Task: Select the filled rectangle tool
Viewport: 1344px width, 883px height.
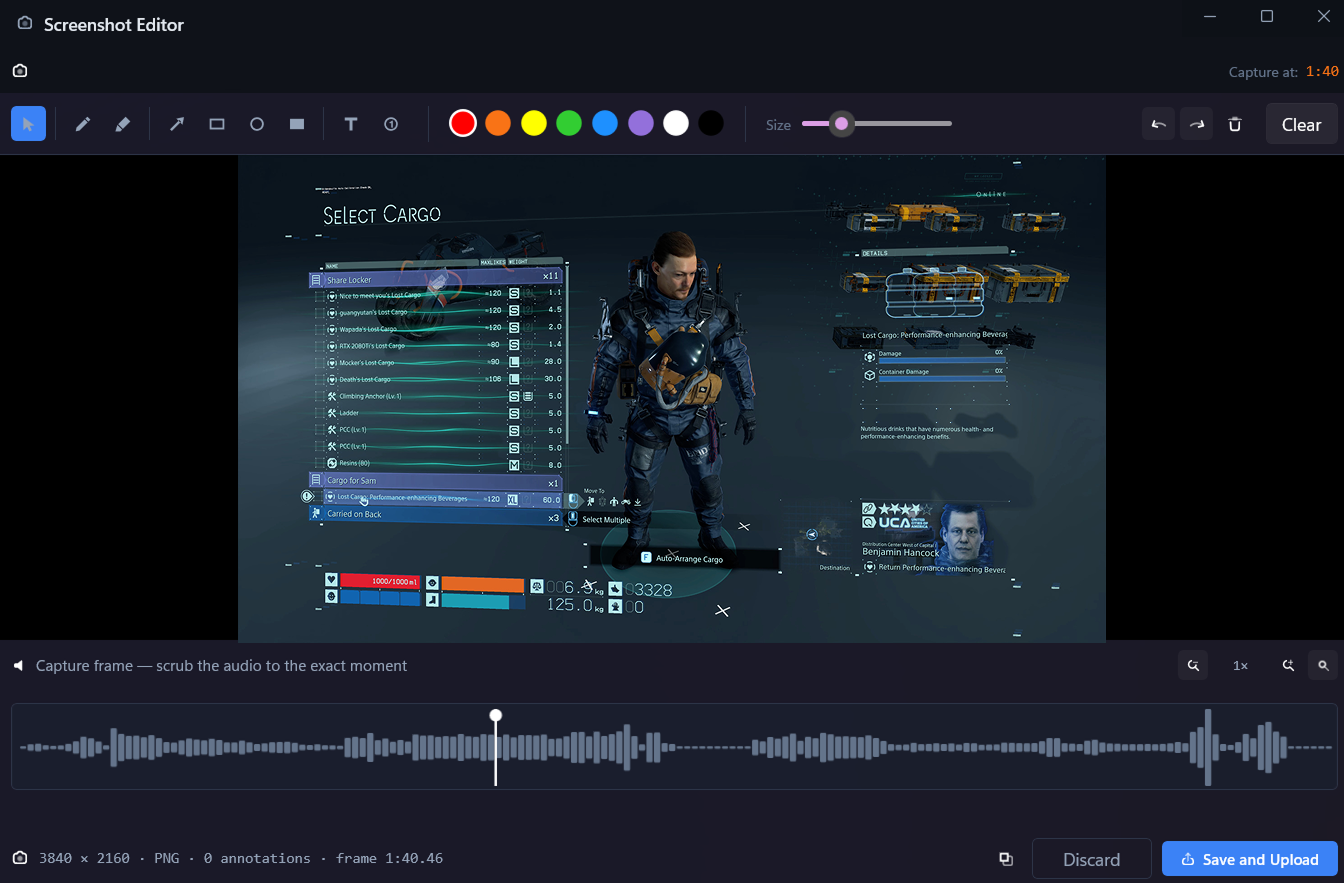Action: pyautogui.click(x=297, y=124)
